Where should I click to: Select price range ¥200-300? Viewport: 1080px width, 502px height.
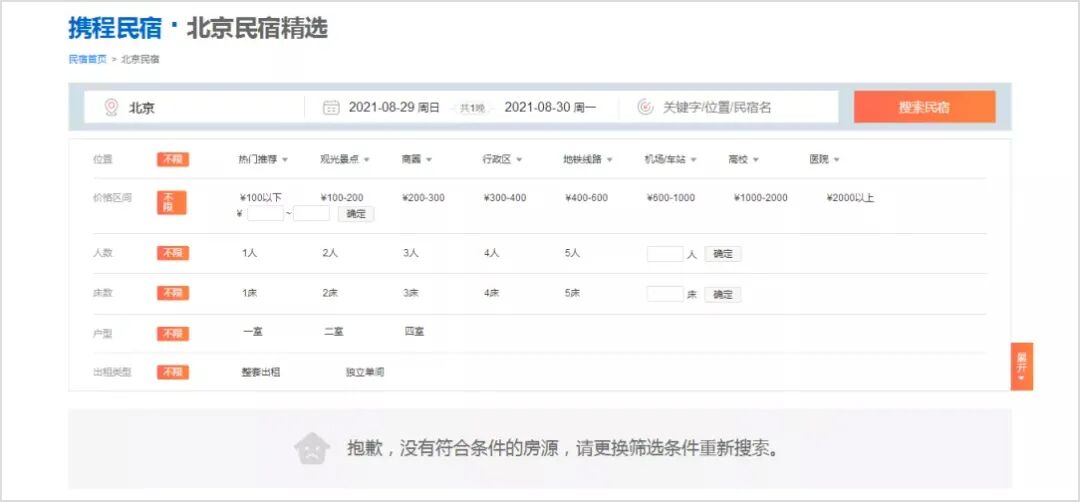coord(424,198)
